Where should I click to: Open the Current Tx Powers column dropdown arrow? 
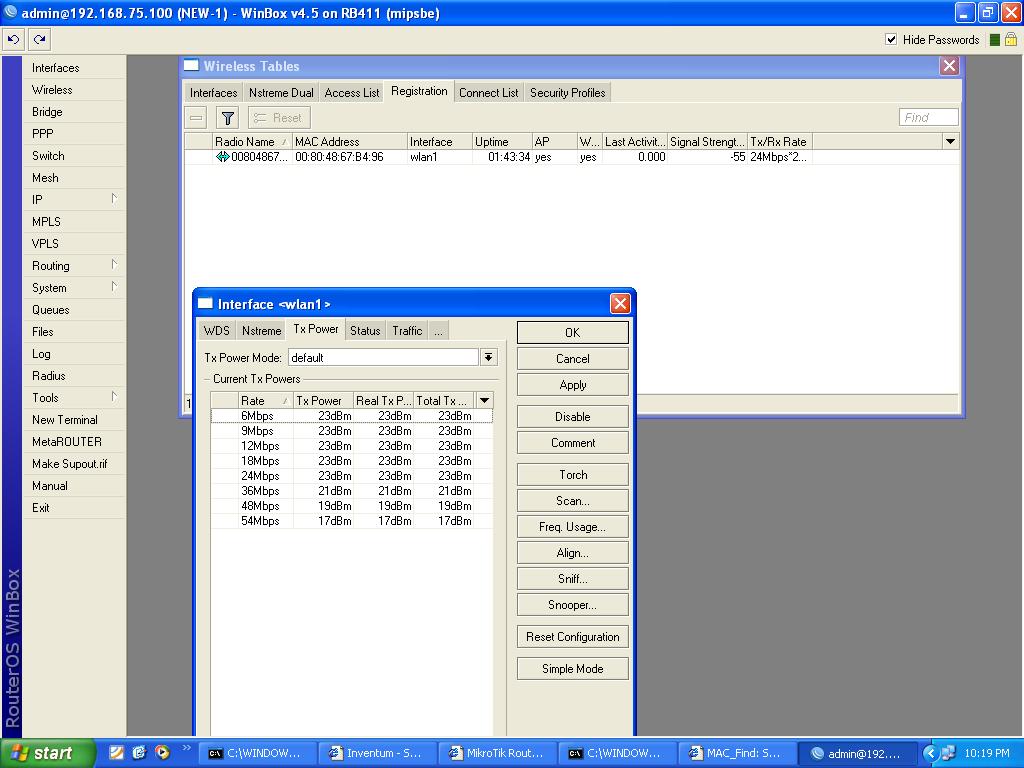click(484, 400)
